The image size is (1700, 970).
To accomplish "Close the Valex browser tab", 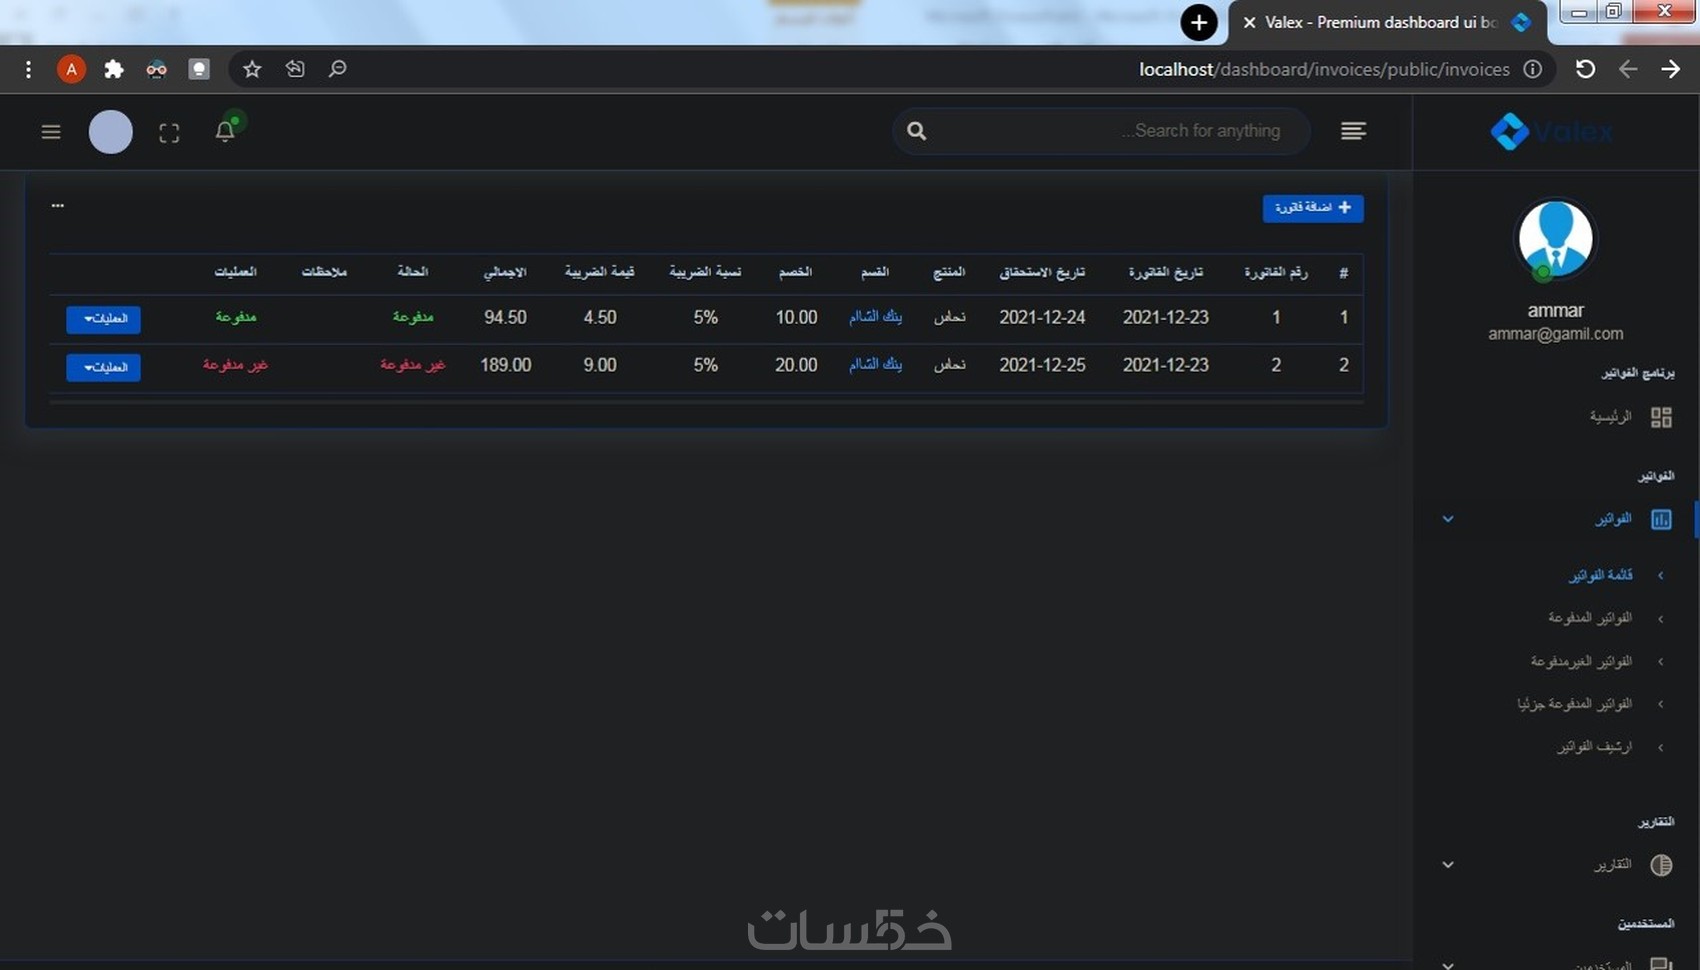I will point(1249,22).
